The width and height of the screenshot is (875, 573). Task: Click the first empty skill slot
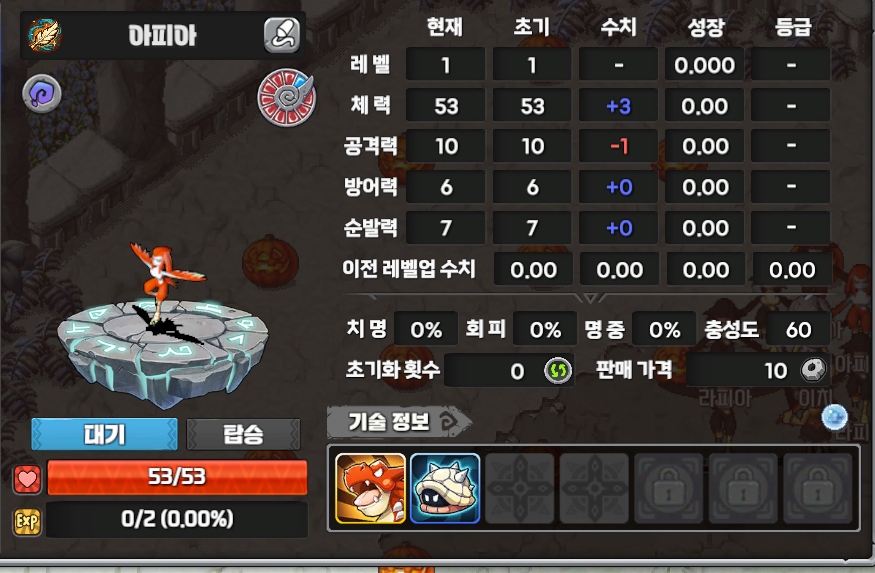click(520, 488)
